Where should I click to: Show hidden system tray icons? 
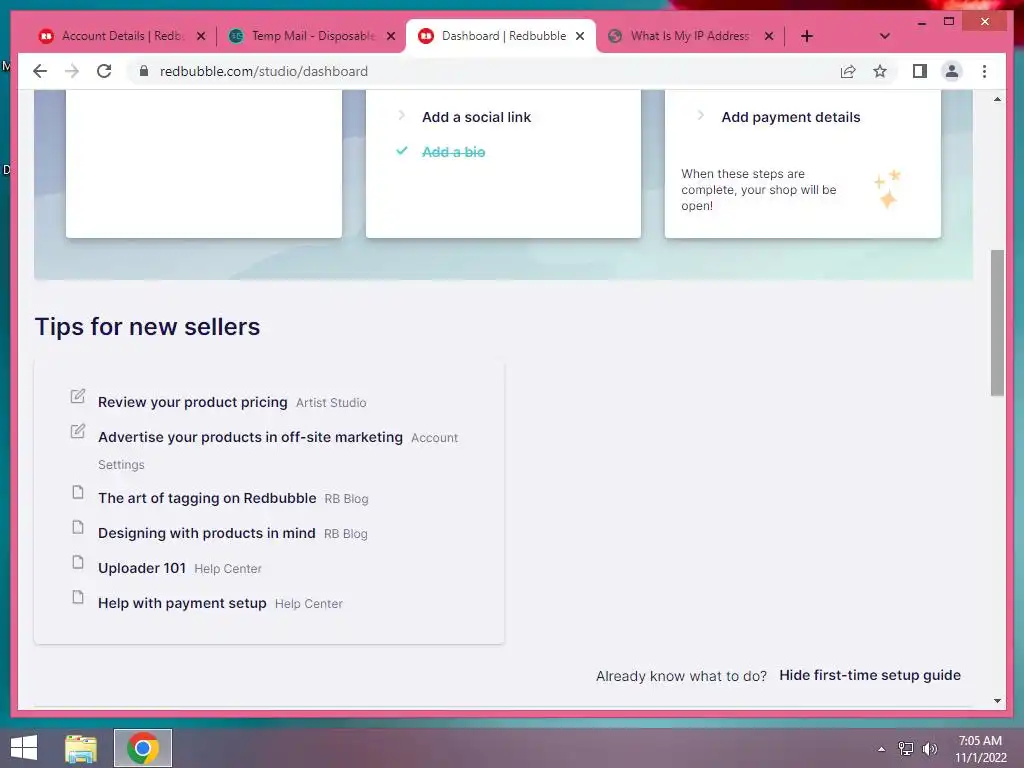click(x=881, y=749)
